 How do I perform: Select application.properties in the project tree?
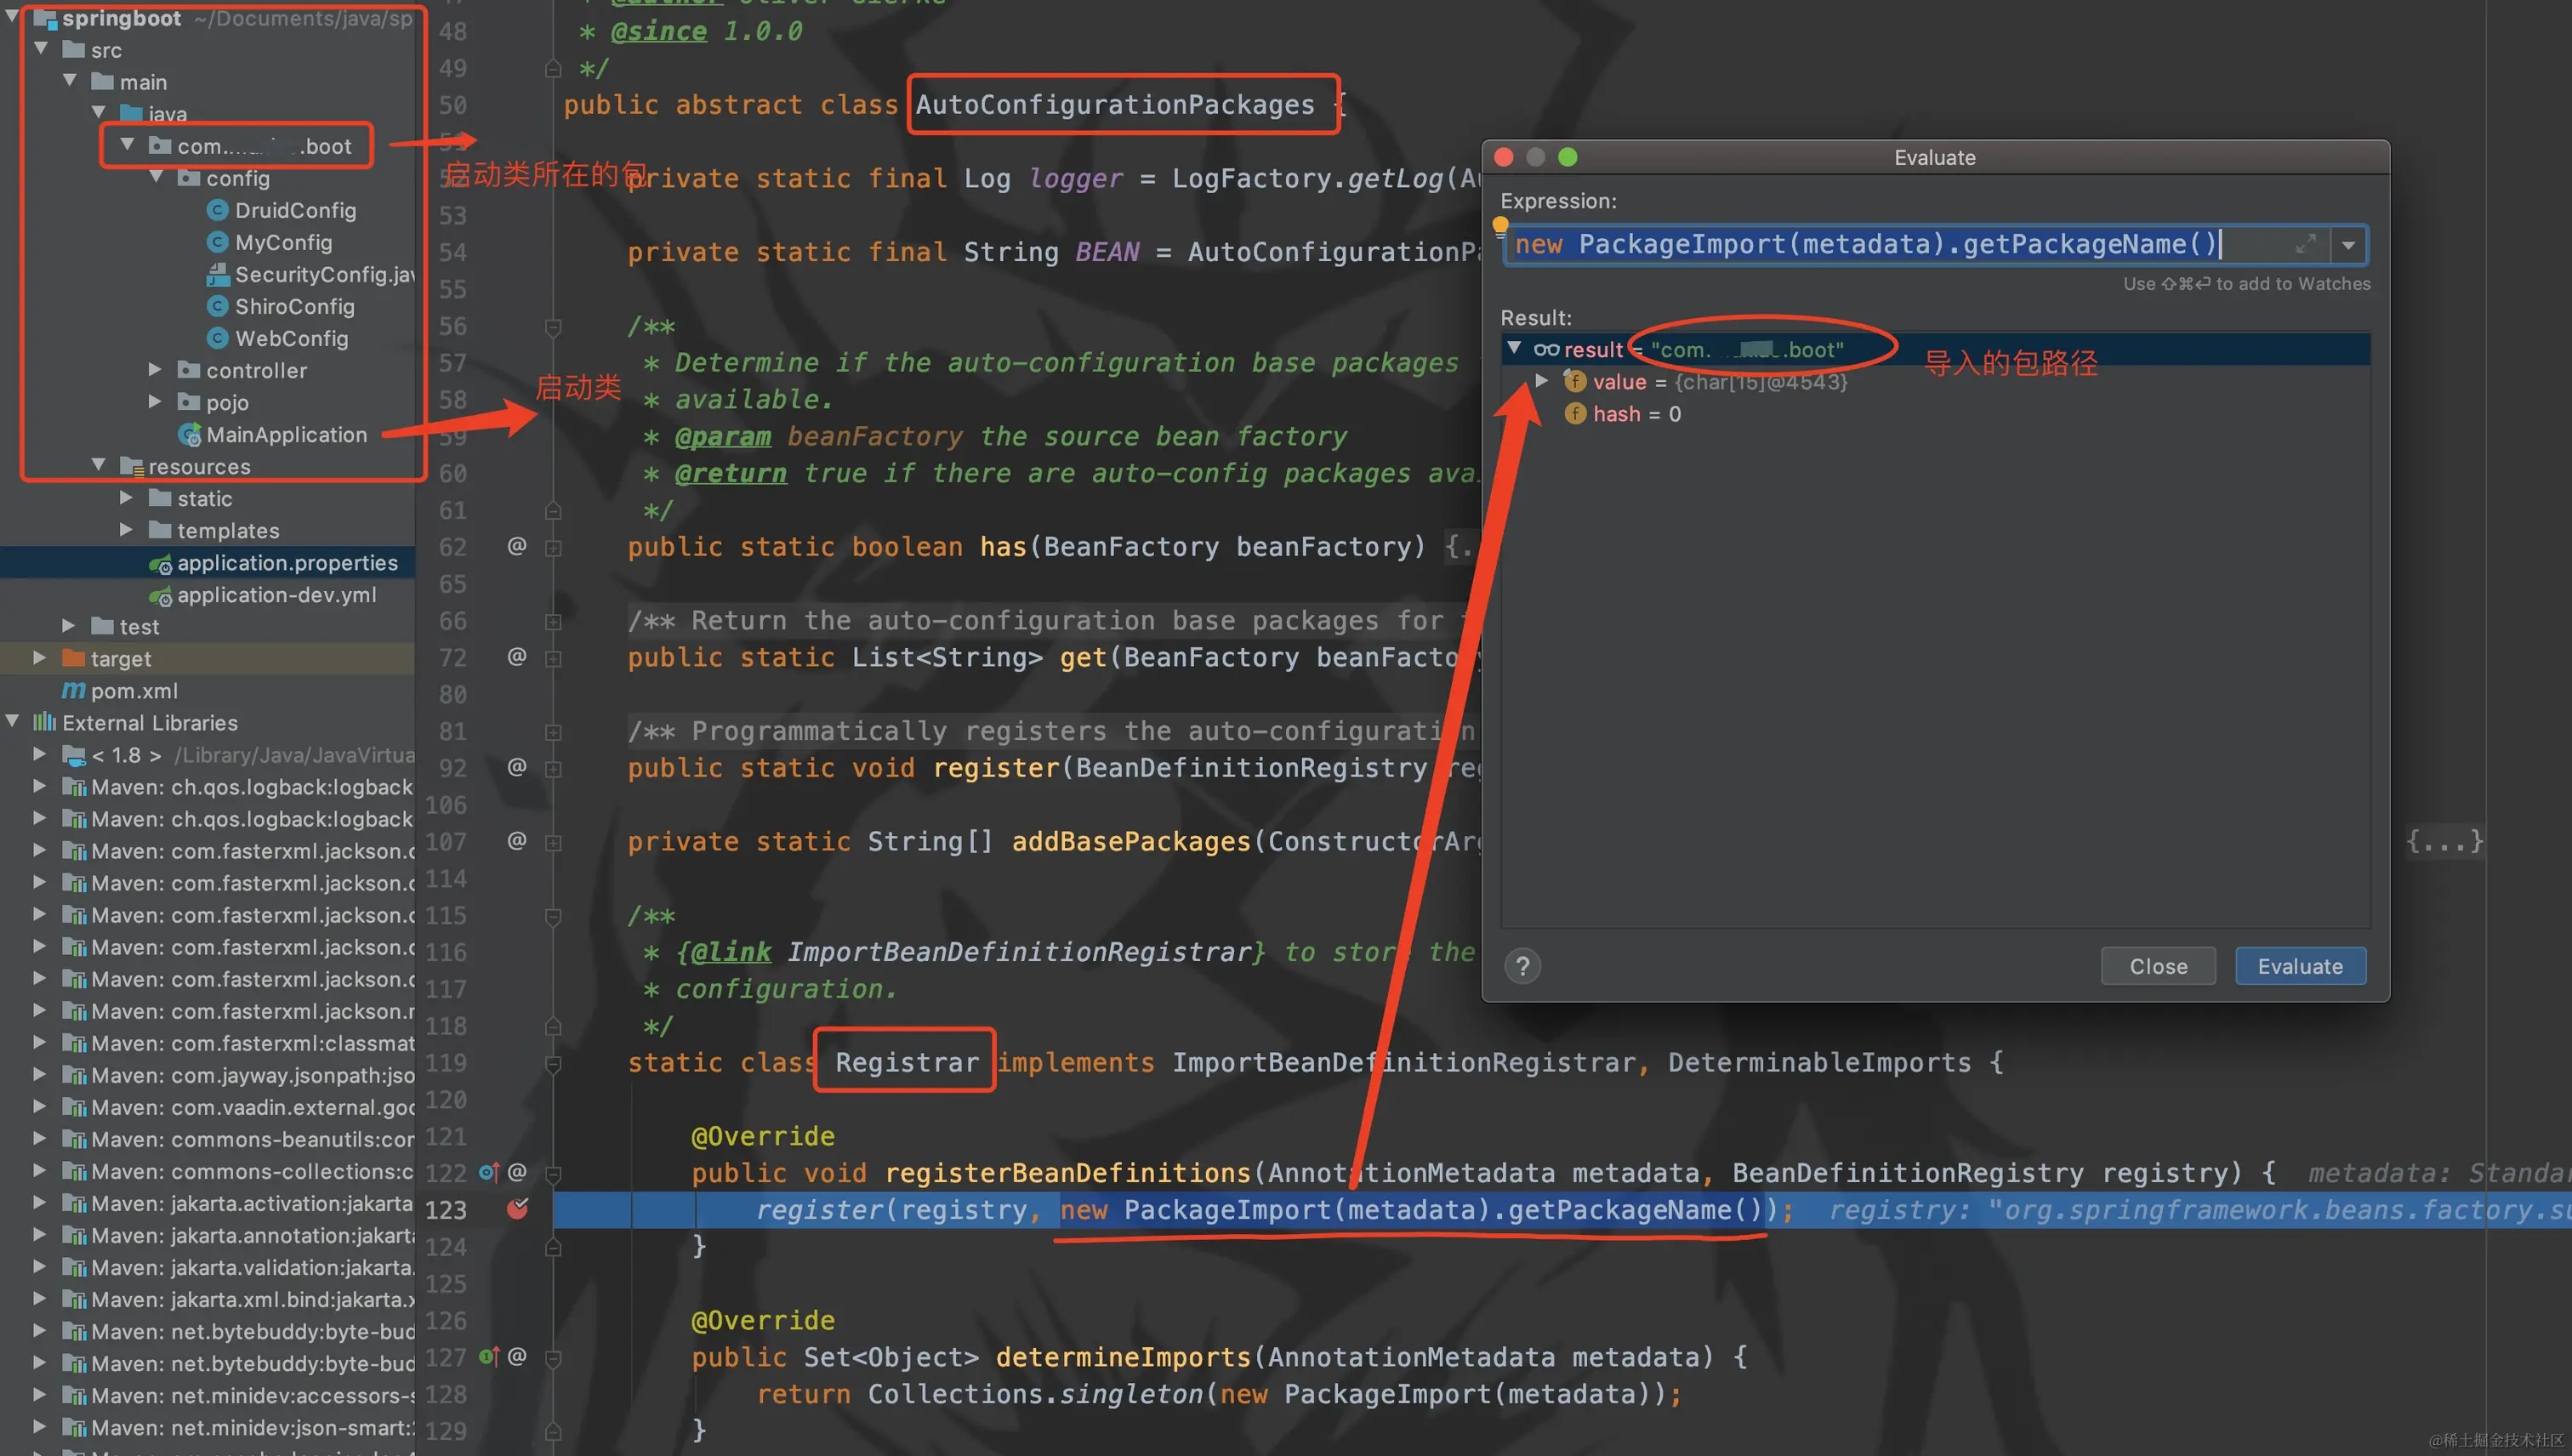pyautogui.click(x=286, y=563)
